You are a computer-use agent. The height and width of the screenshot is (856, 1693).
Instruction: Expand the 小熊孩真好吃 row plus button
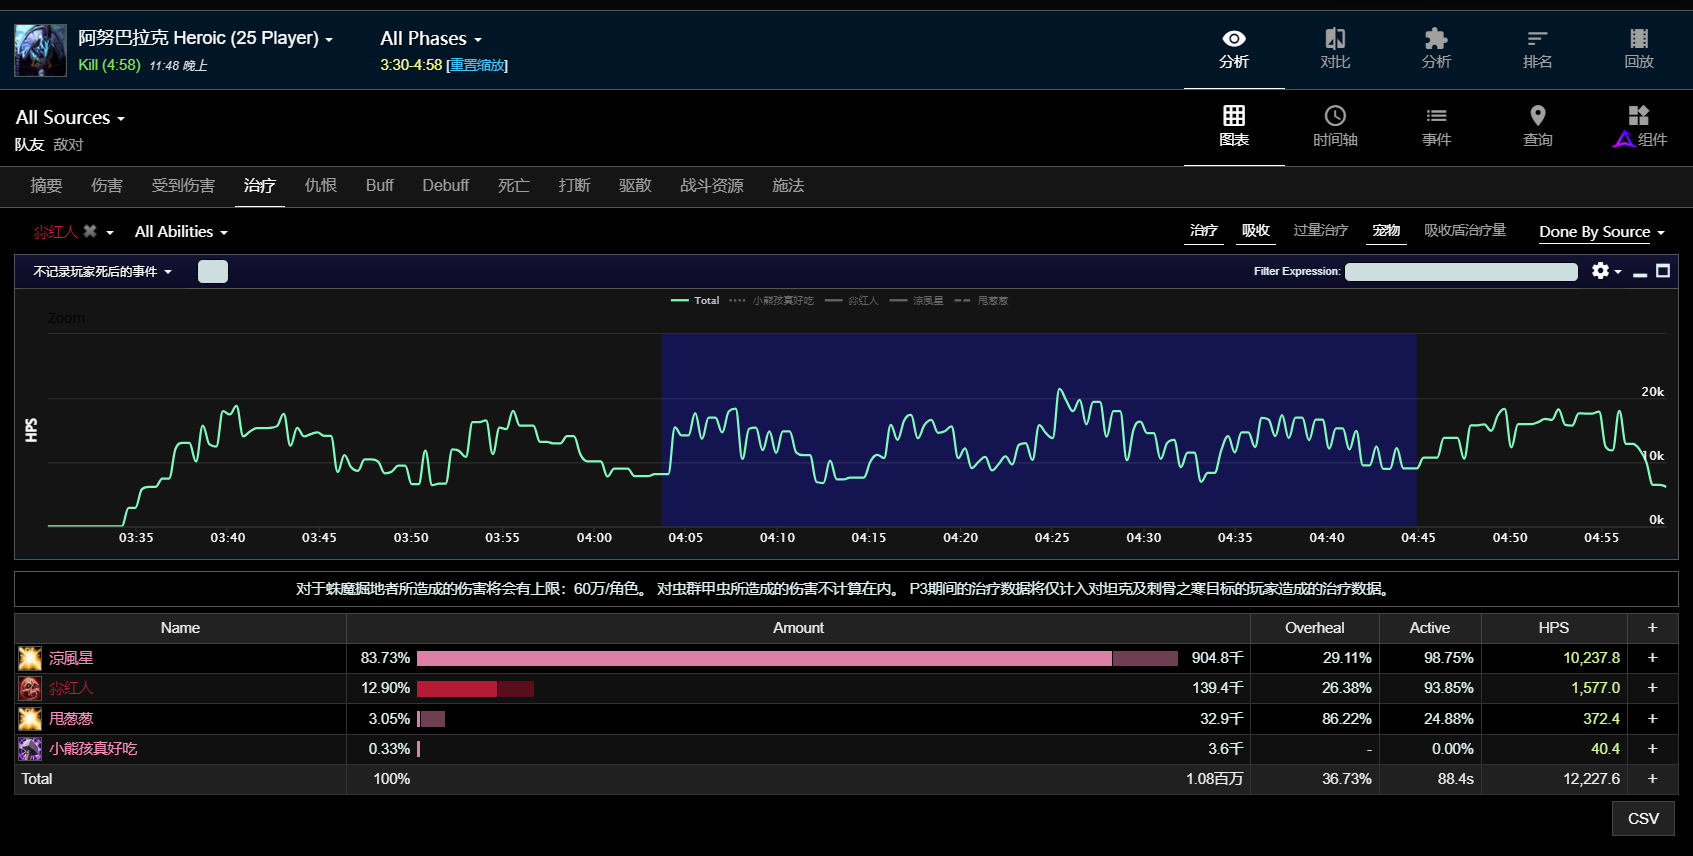pos(1652,748)
